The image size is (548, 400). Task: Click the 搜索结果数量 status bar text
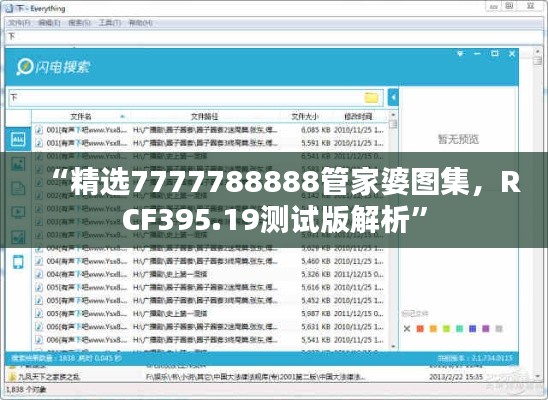(x=66, y=358)
